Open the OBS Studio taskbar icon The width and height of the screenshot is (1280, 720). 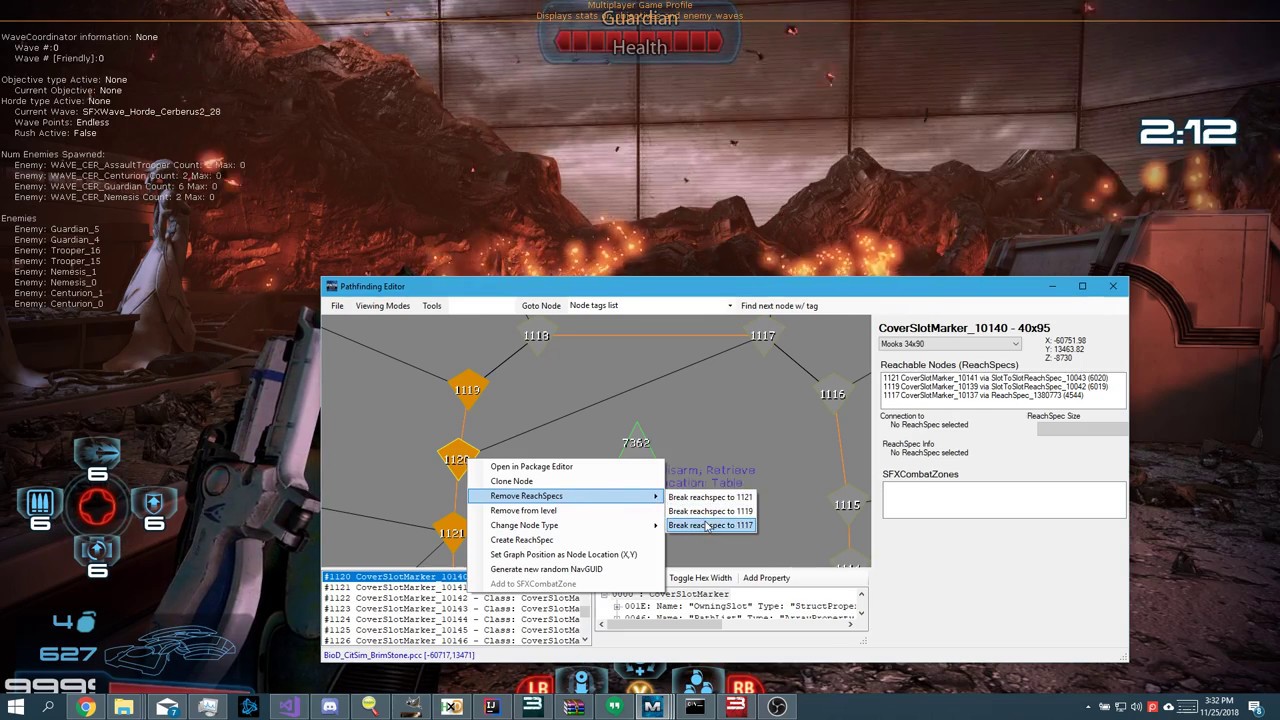pyautogui.click(x=777, y=707)
